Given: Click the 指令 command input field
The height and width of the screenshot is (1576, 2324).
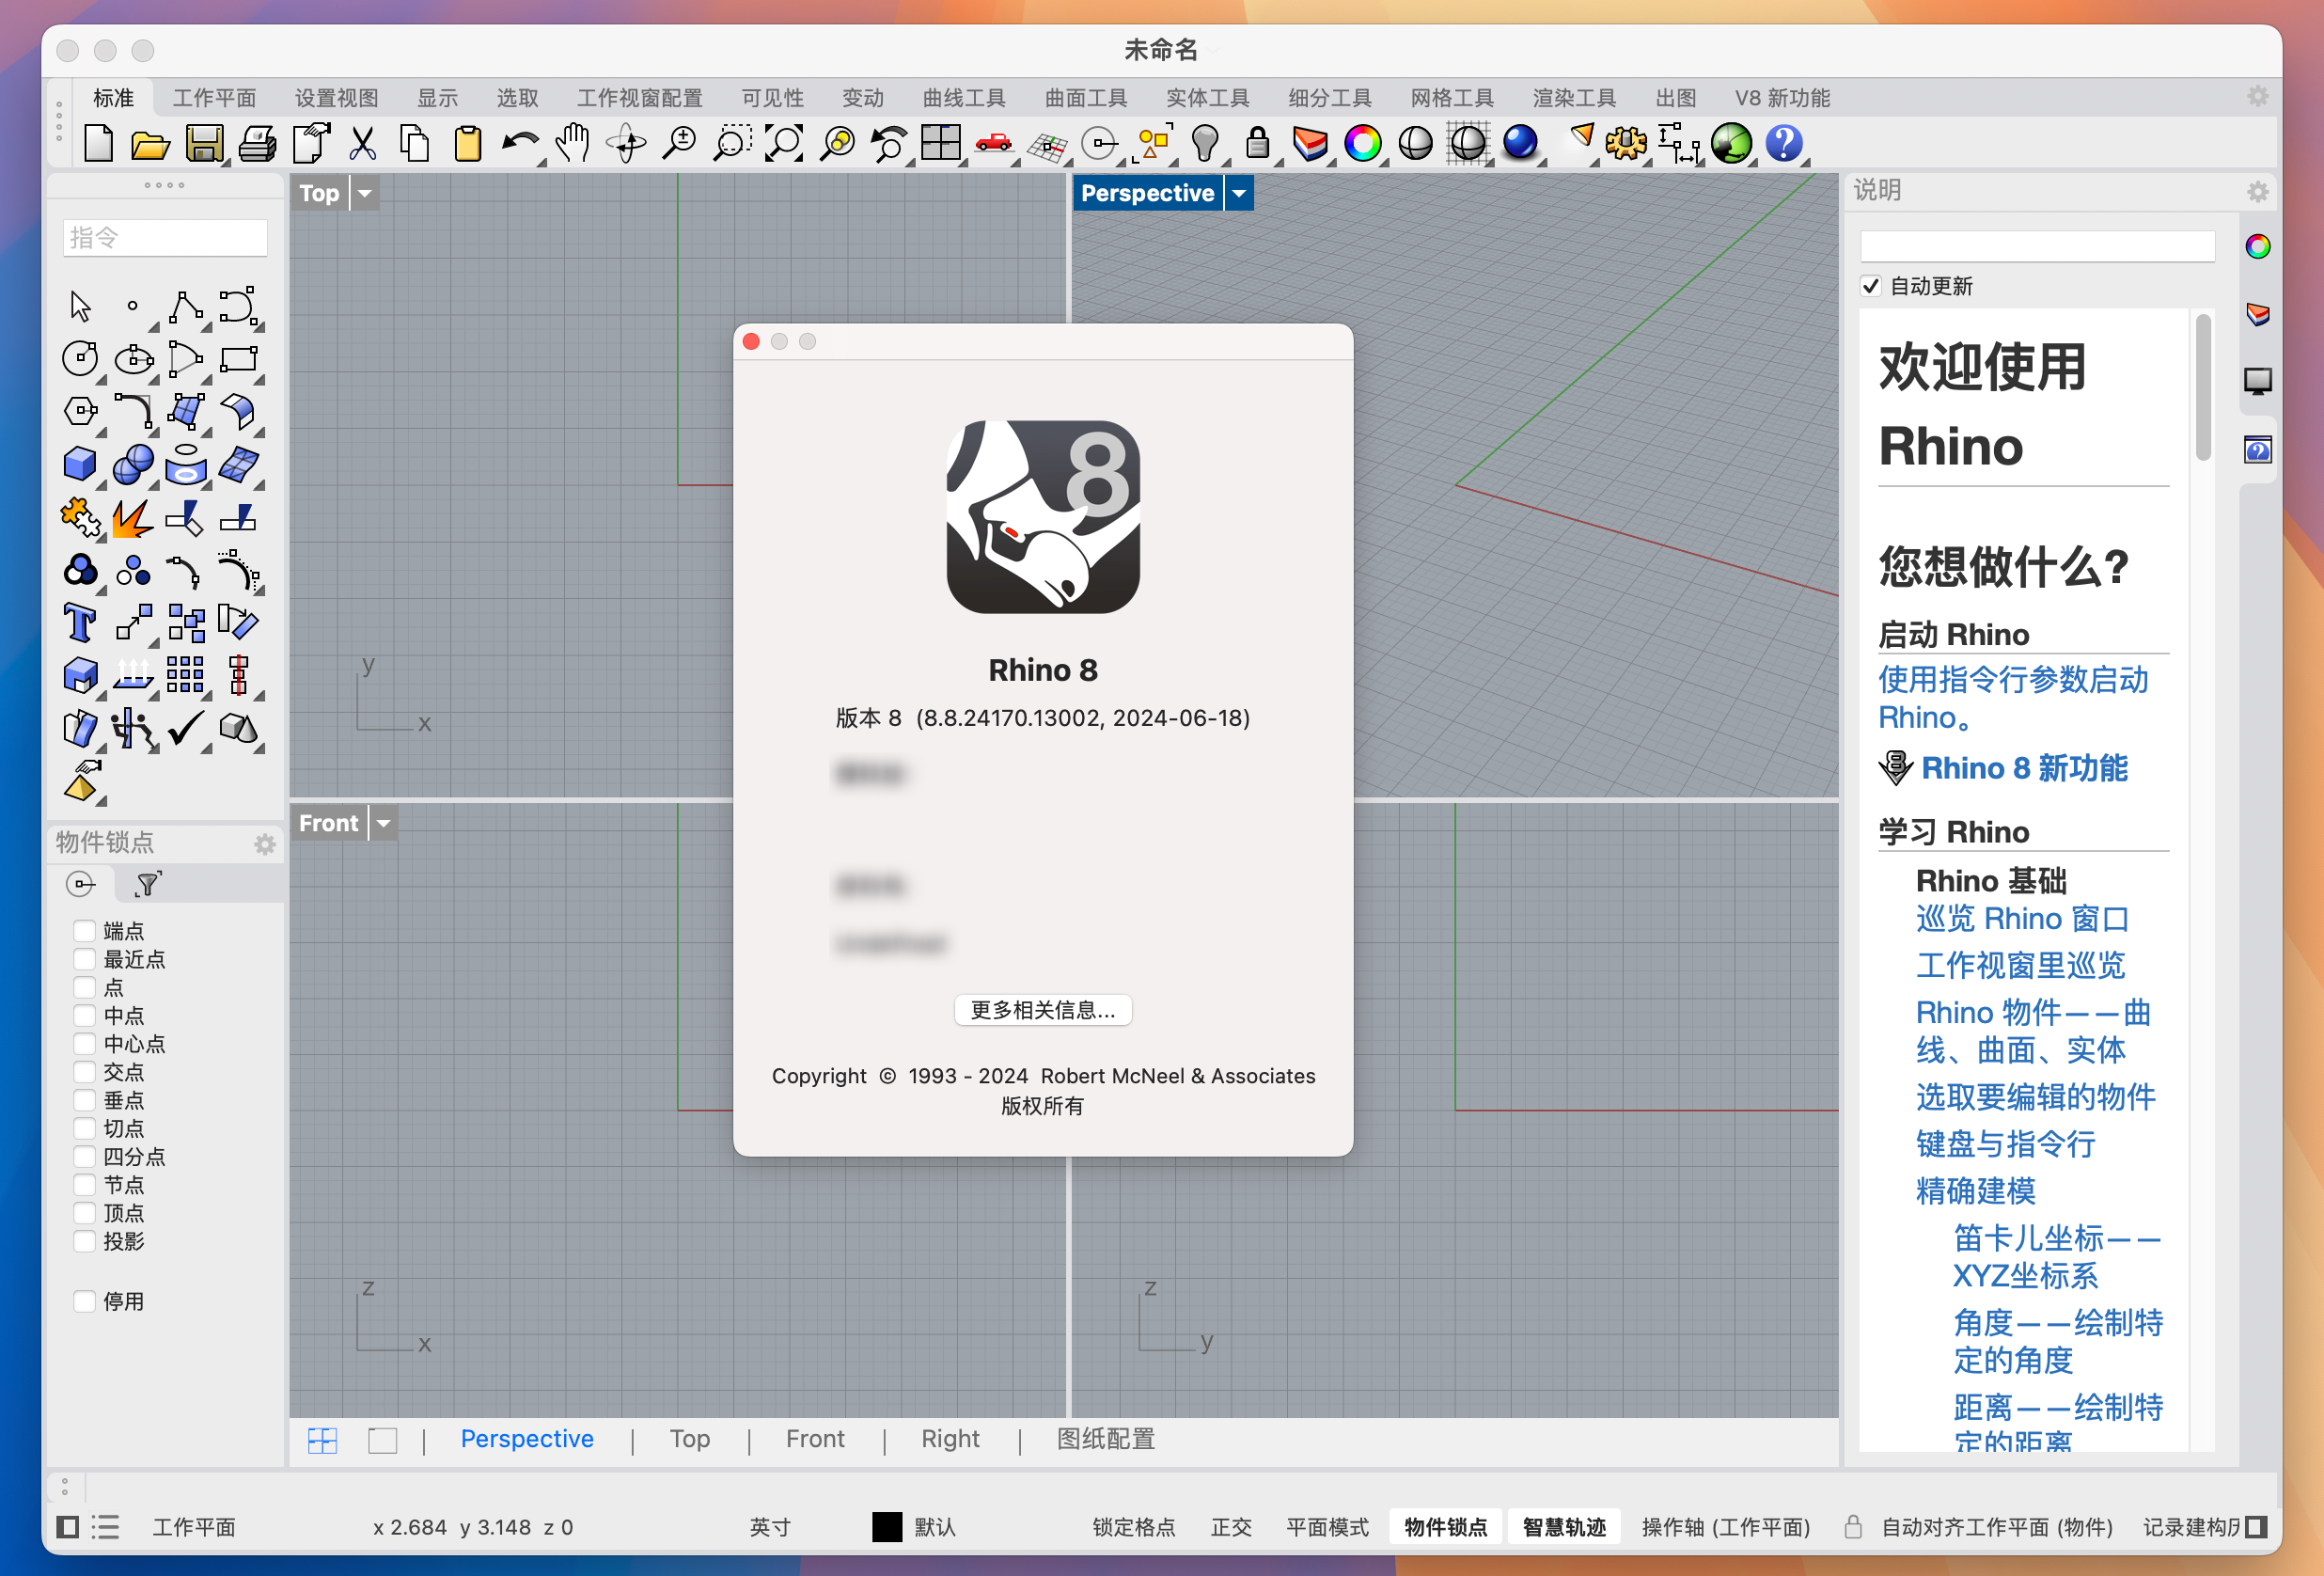Looking at the screenshot, I should click(165, 238).
